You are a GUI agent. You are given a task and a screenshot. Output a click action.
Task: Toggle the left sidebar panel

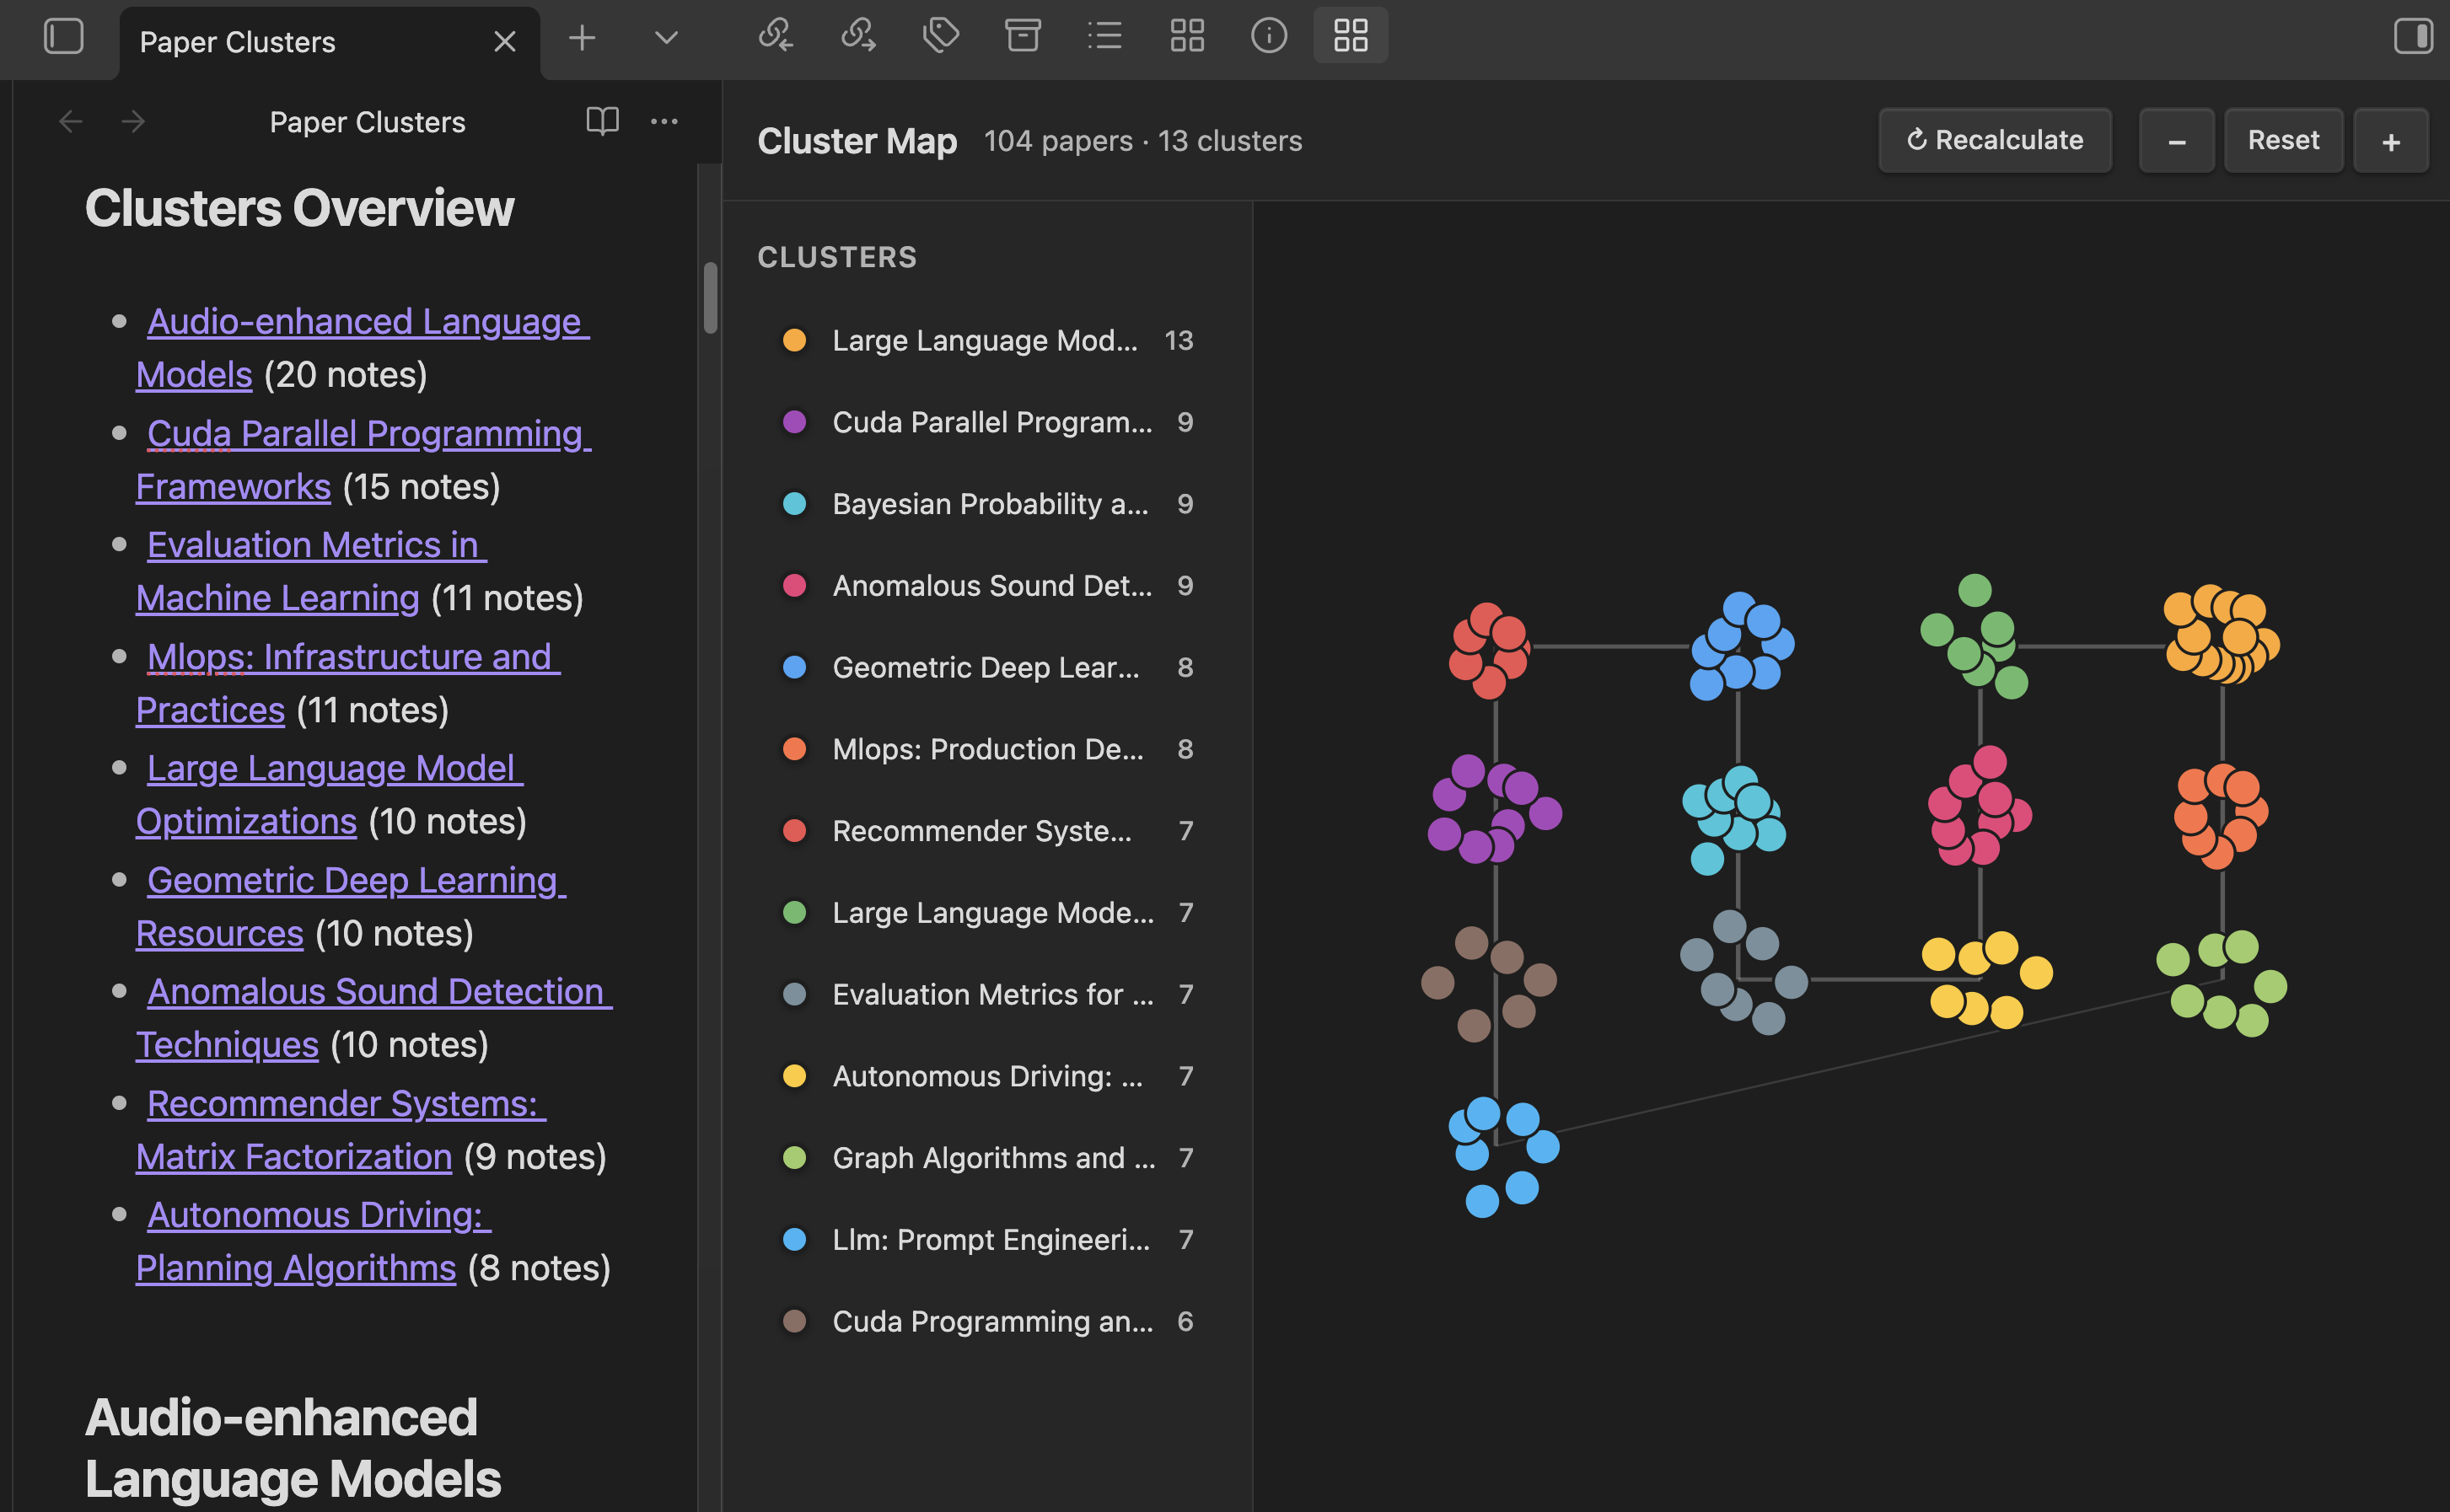point(64,37)
